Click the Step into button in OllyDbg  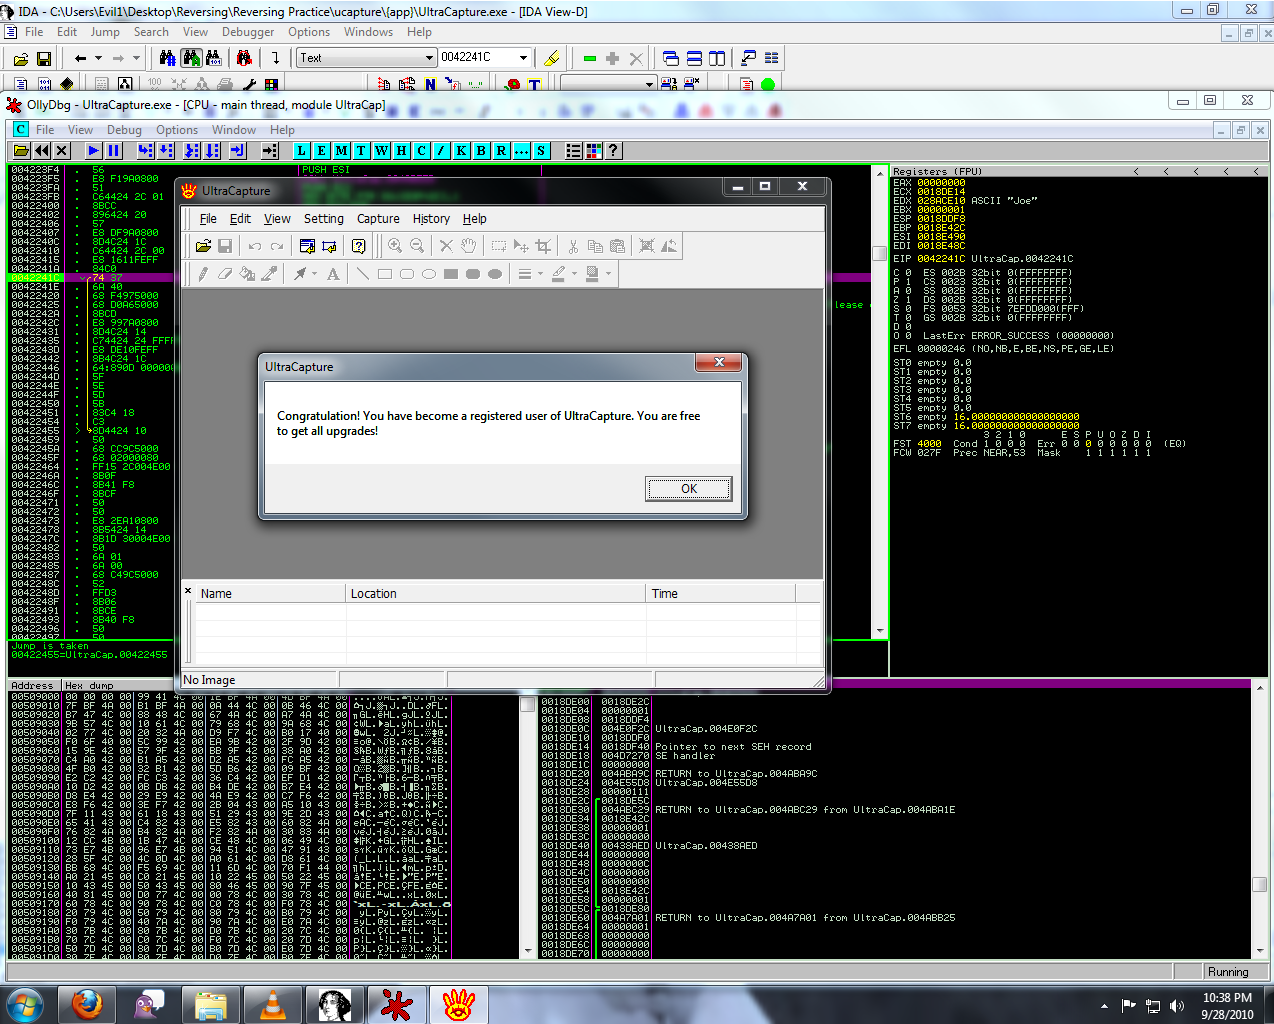click(x=146, y=151)
